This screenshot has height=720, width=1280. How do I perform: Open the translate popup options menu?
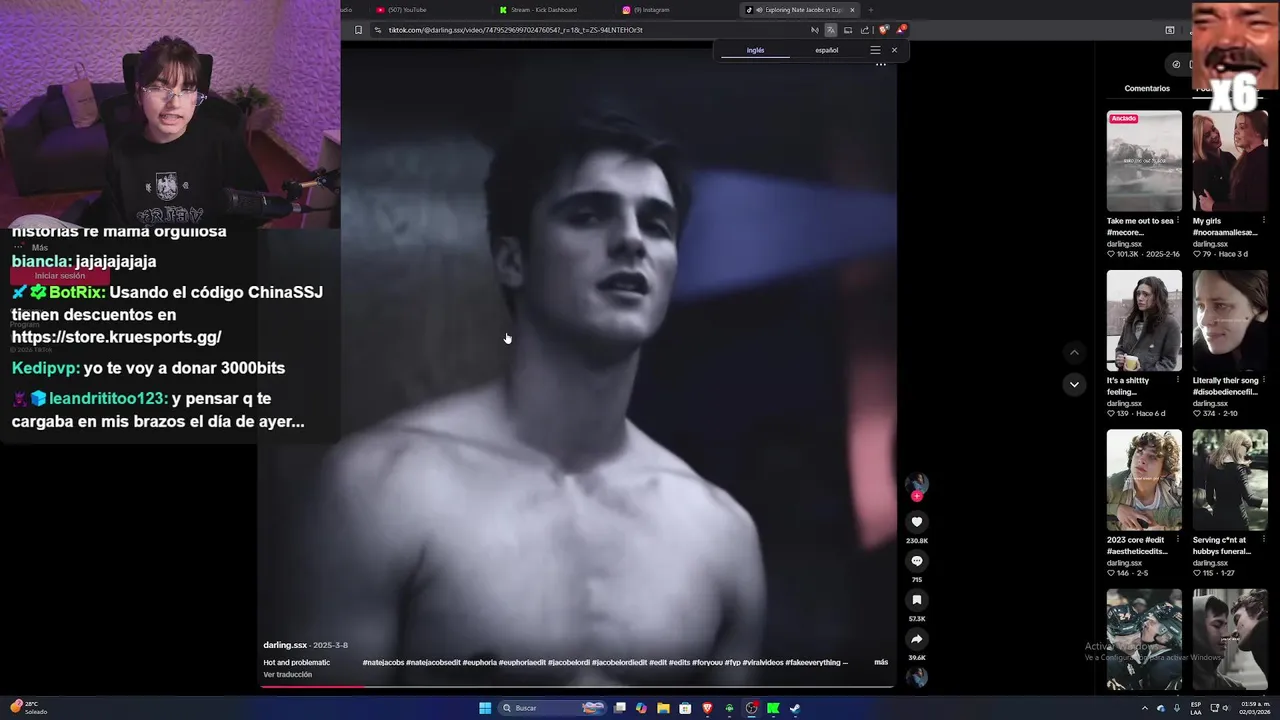click(x=875, y=50)
